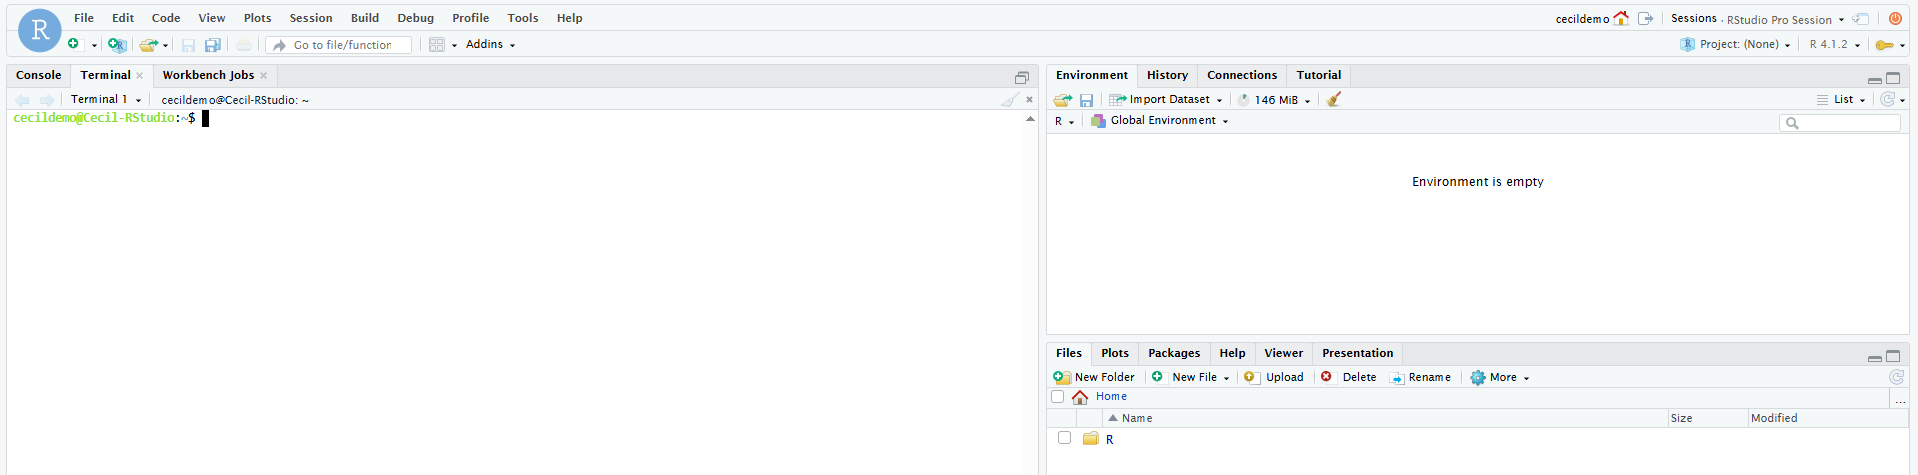
Task: Refresh the Files pane listing
Action: click(1895, 377)
